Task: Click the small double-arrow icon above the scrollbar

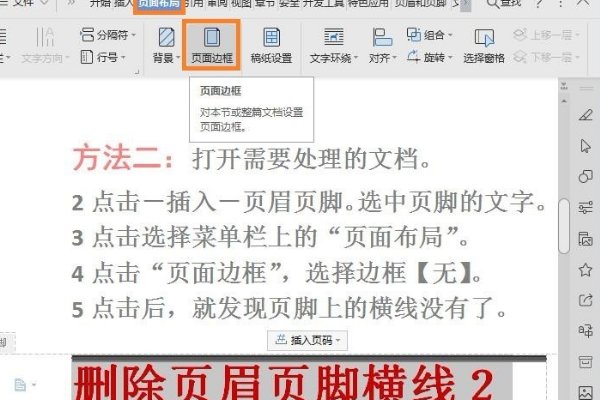Action: (x=564, y=86)
